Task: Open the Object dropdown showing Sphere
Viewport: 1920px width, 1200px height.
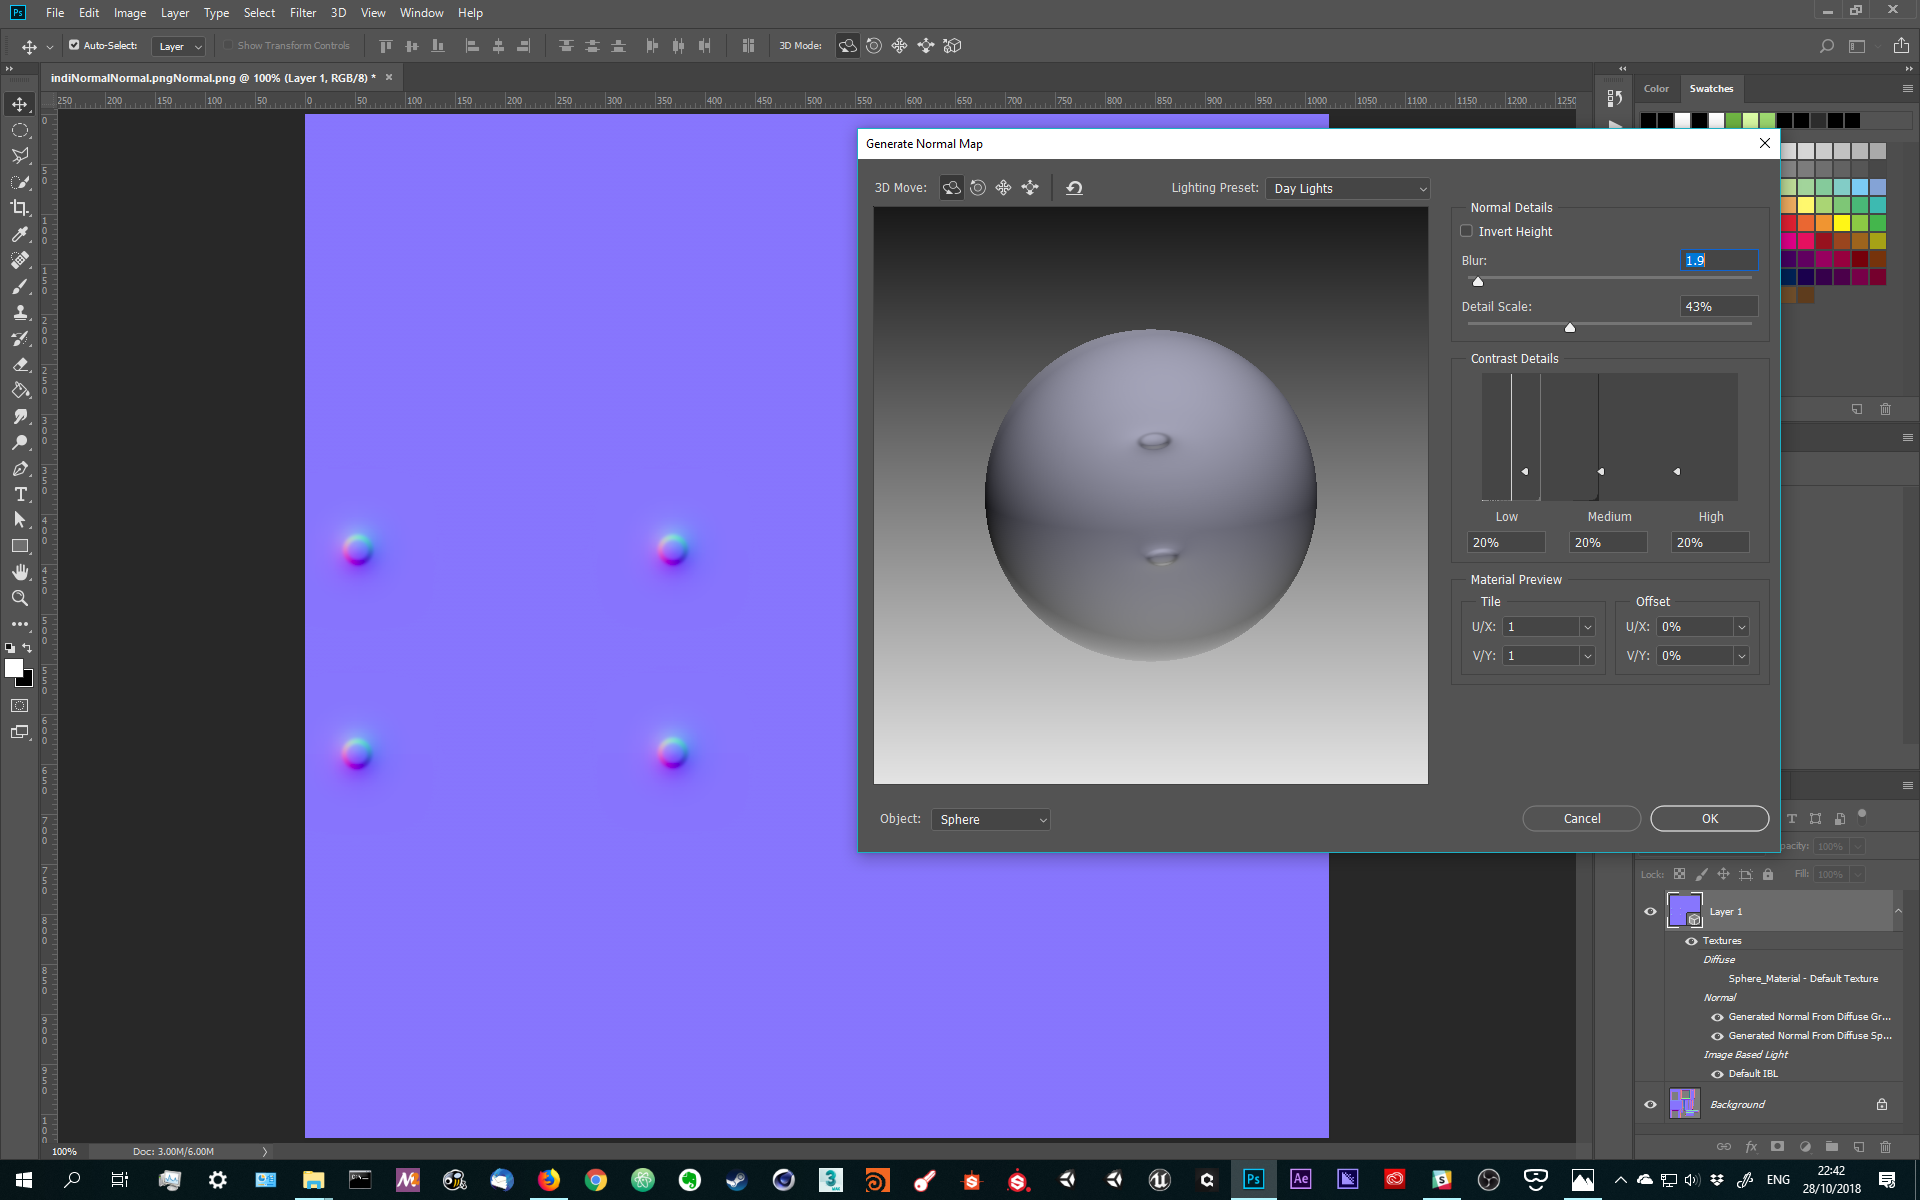Action: (989, 819)
